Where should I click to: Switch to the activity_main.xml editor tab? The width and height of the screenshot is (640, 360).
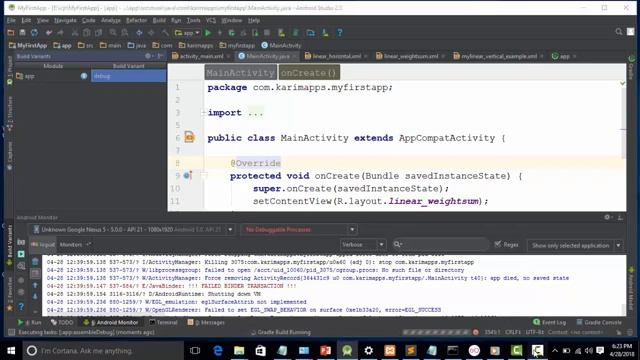(201, 56)
